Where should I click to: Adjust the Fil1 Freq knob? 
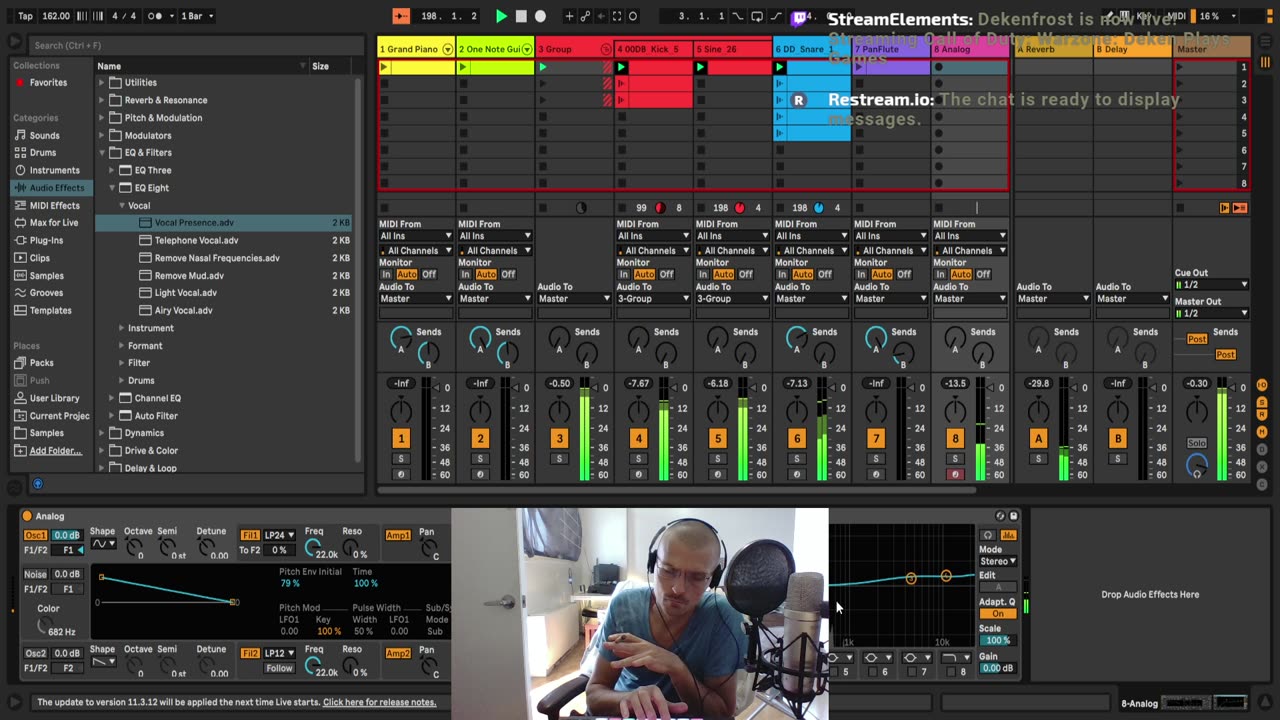(x=313, y=548)
